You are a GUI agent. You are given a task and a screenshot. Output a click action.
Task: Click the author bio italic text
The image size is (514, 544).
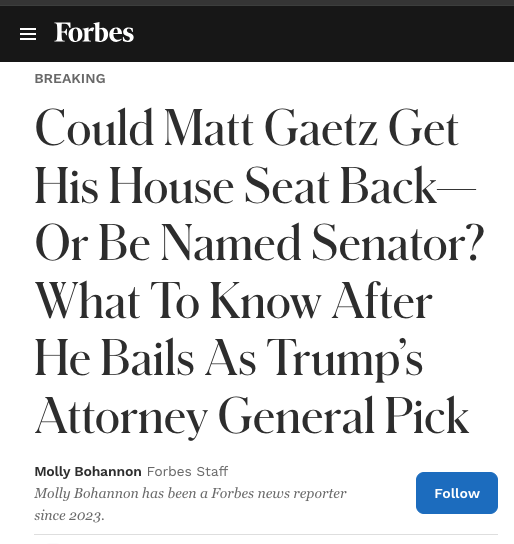click(x=190, y=504)
